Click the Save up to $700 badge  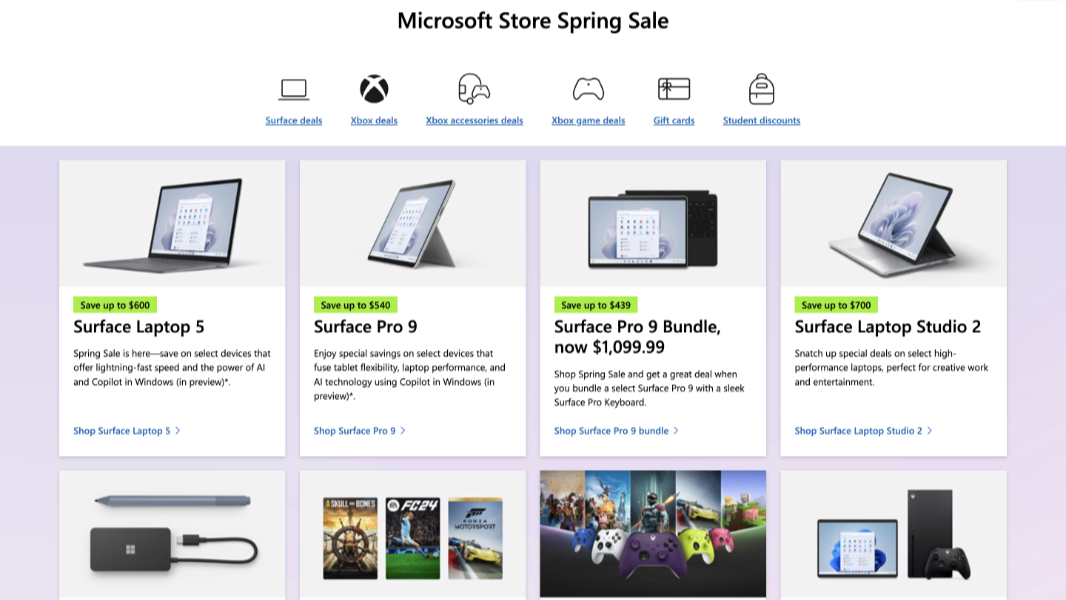point(839,303)
